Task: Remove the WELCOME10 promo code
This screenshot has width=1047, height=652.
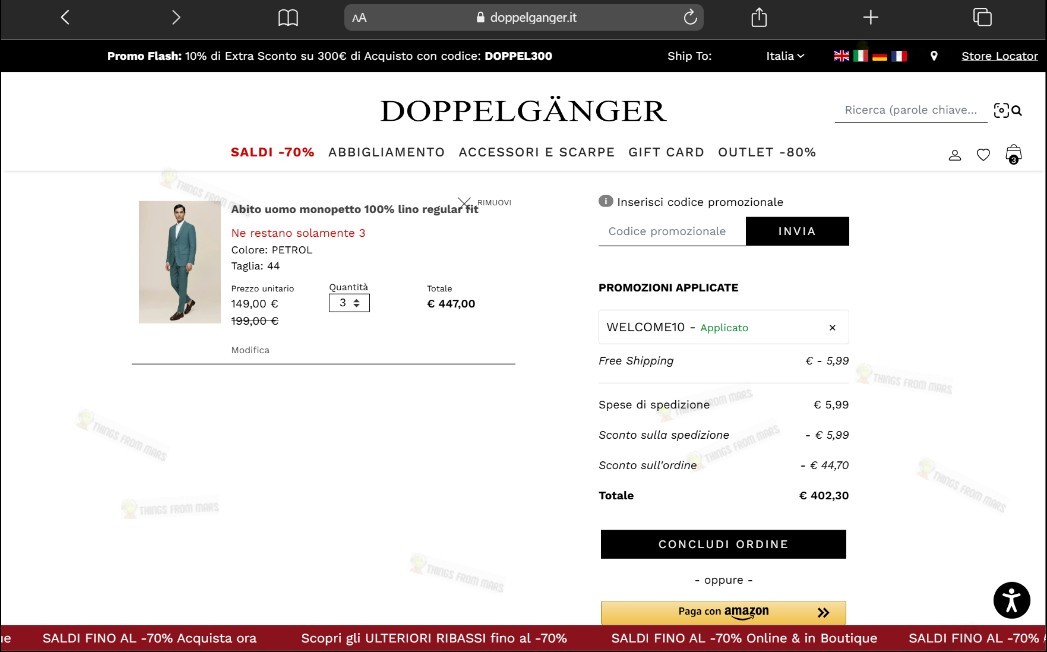Action: point(832,327)
